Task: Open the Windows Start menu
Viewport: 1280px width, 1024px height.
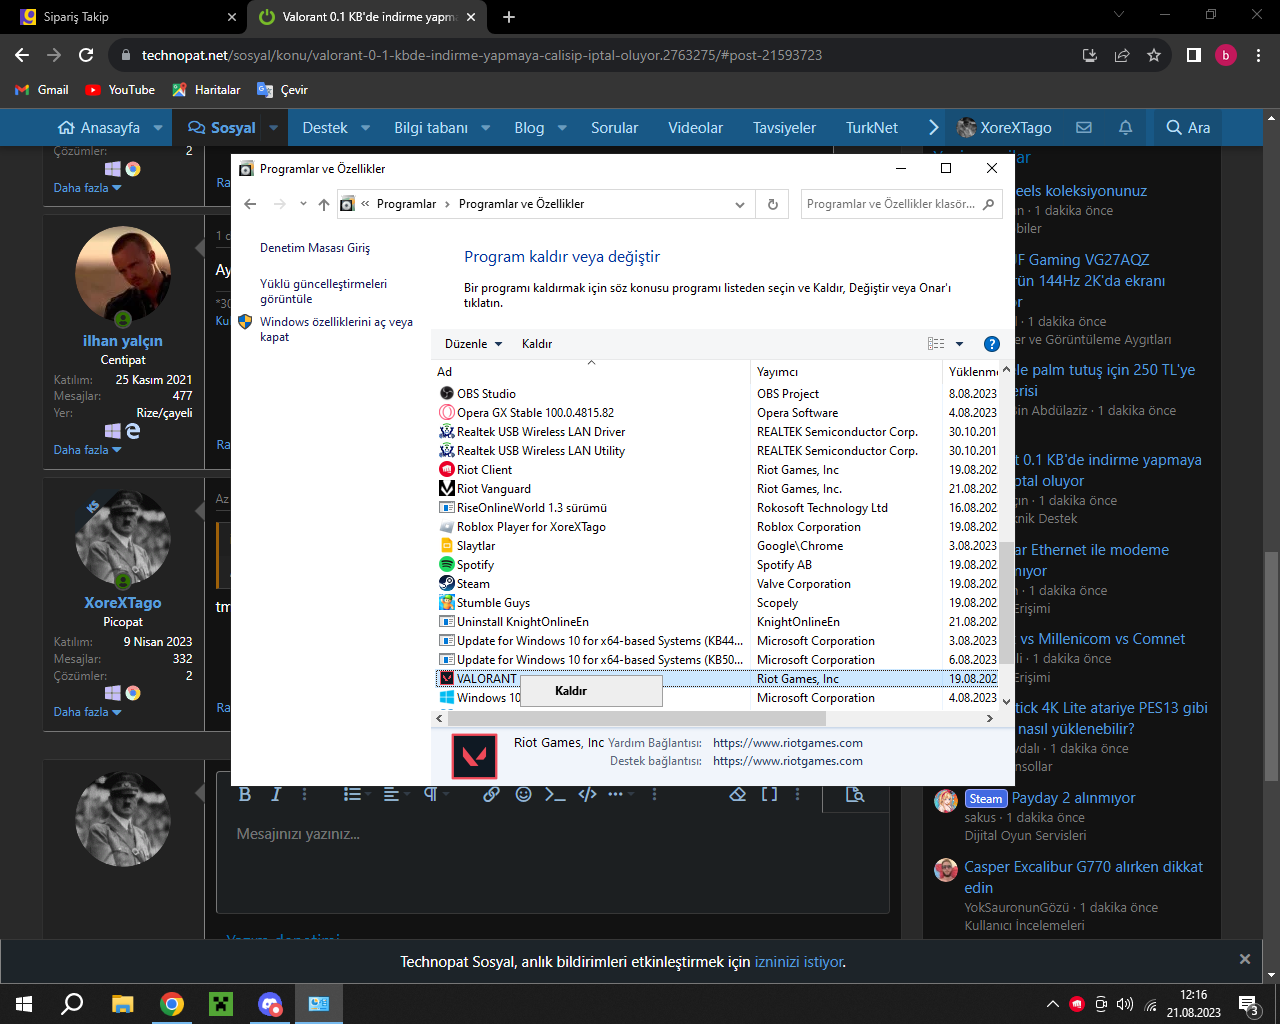Action: pyautogui.click(x=24, y=1004)
